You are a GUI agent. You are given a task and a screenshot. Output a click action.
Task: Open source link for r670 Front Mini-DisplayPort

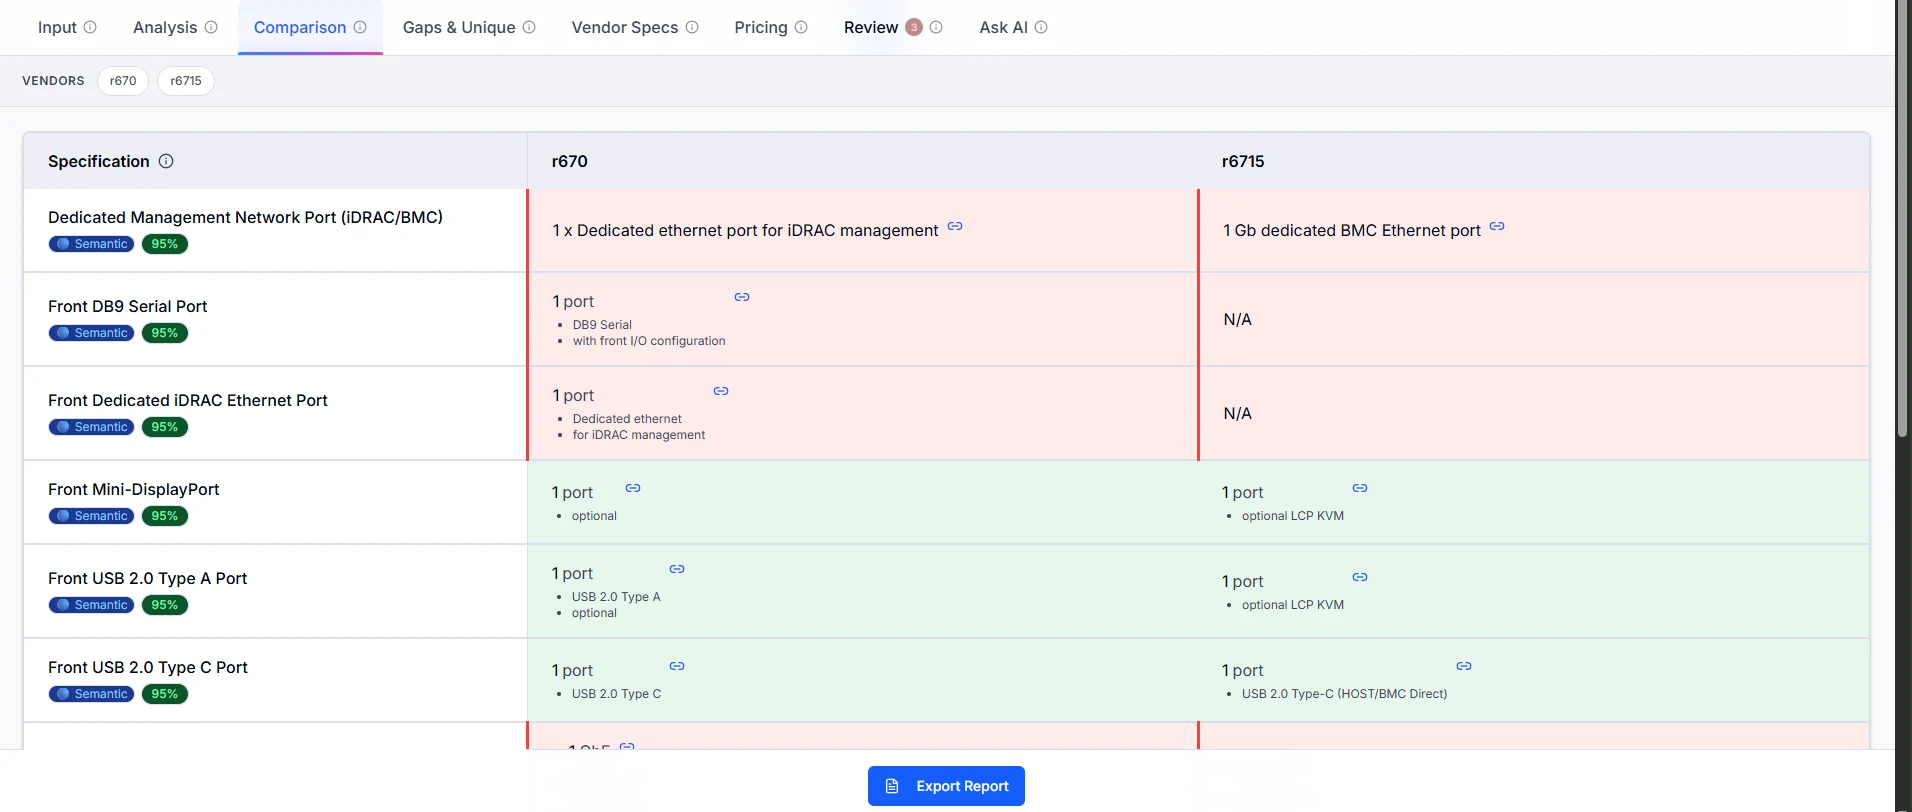[x=633, y=488]
